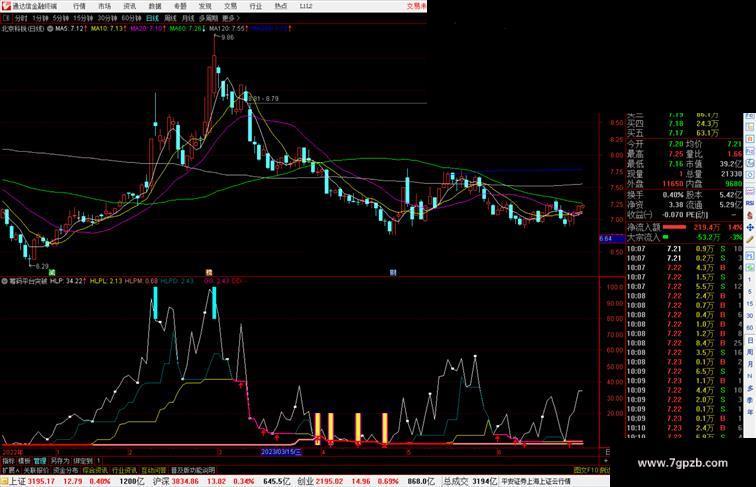Click the blue event marker below the candlestick chart

[393, 273]
